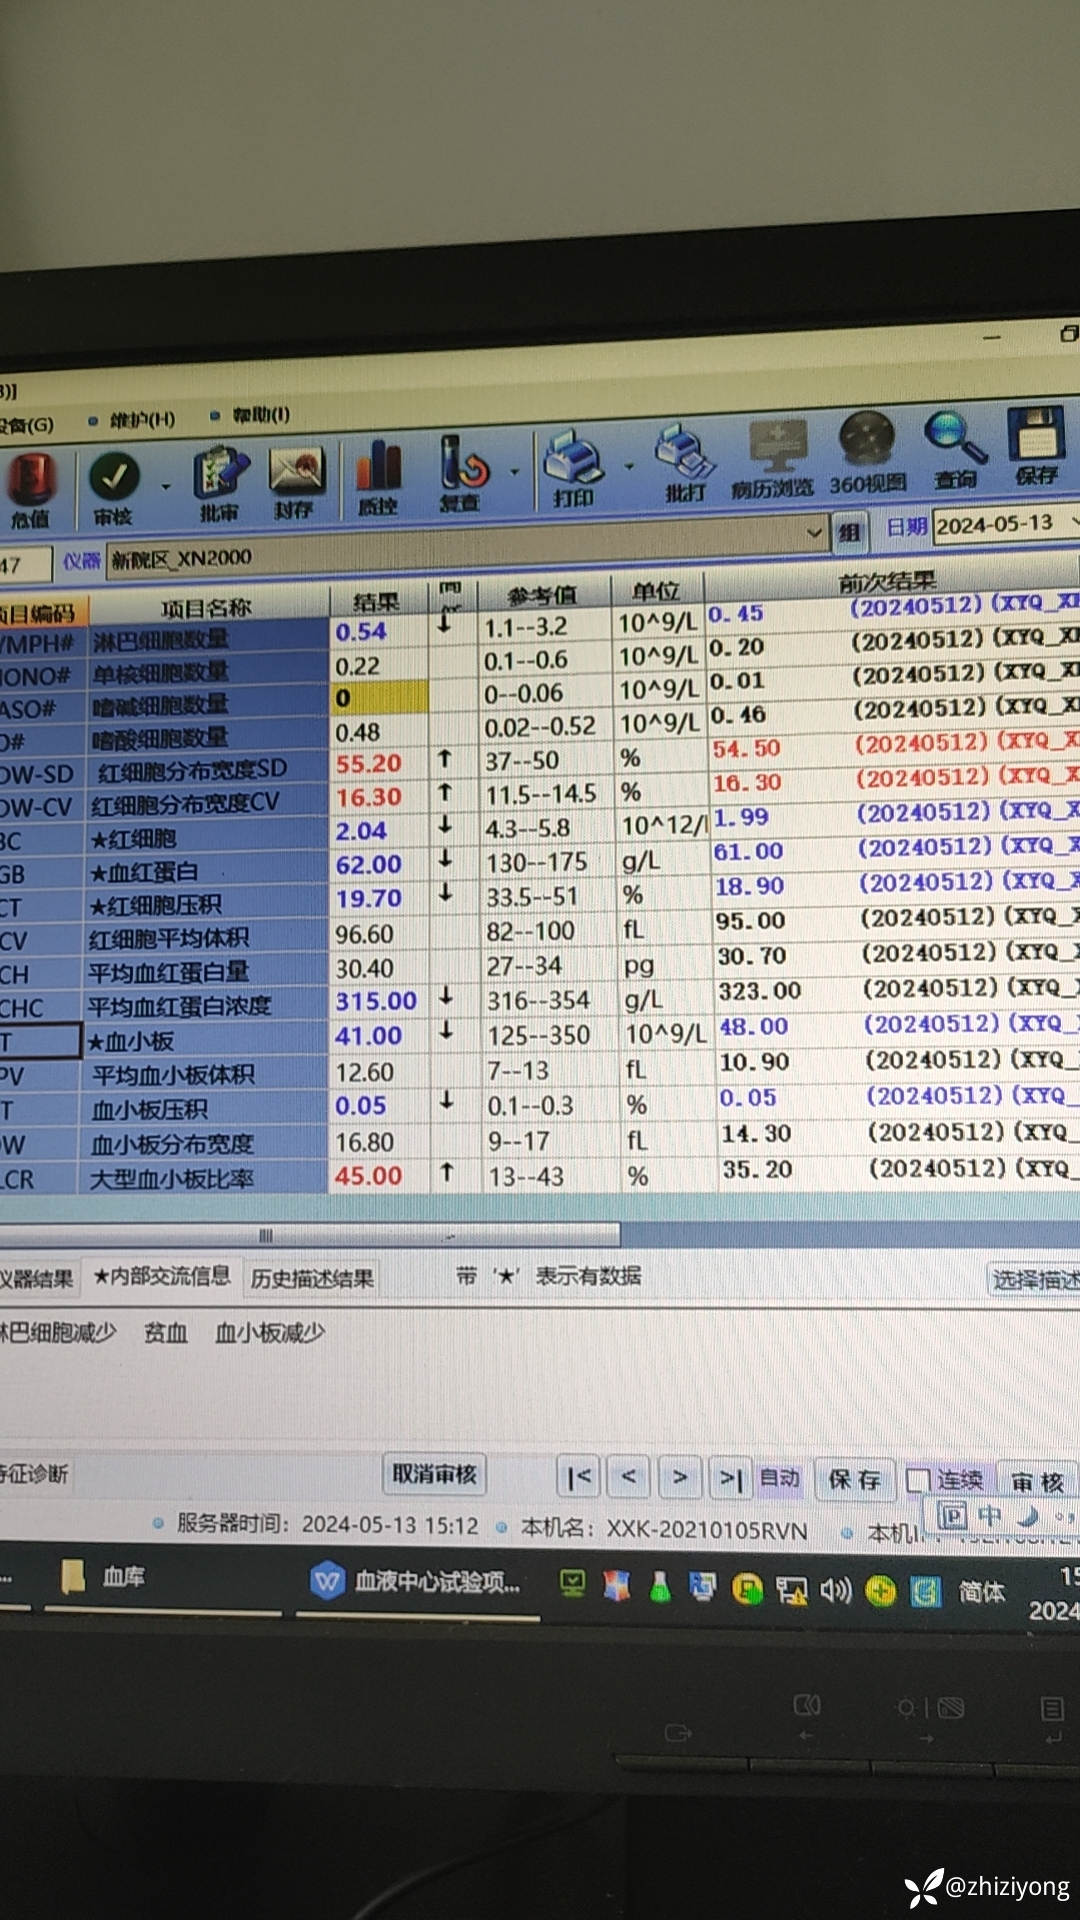Screen dimensions: 1080x1920
Task: Go to next record with > button
Action: coord(680,1477)
